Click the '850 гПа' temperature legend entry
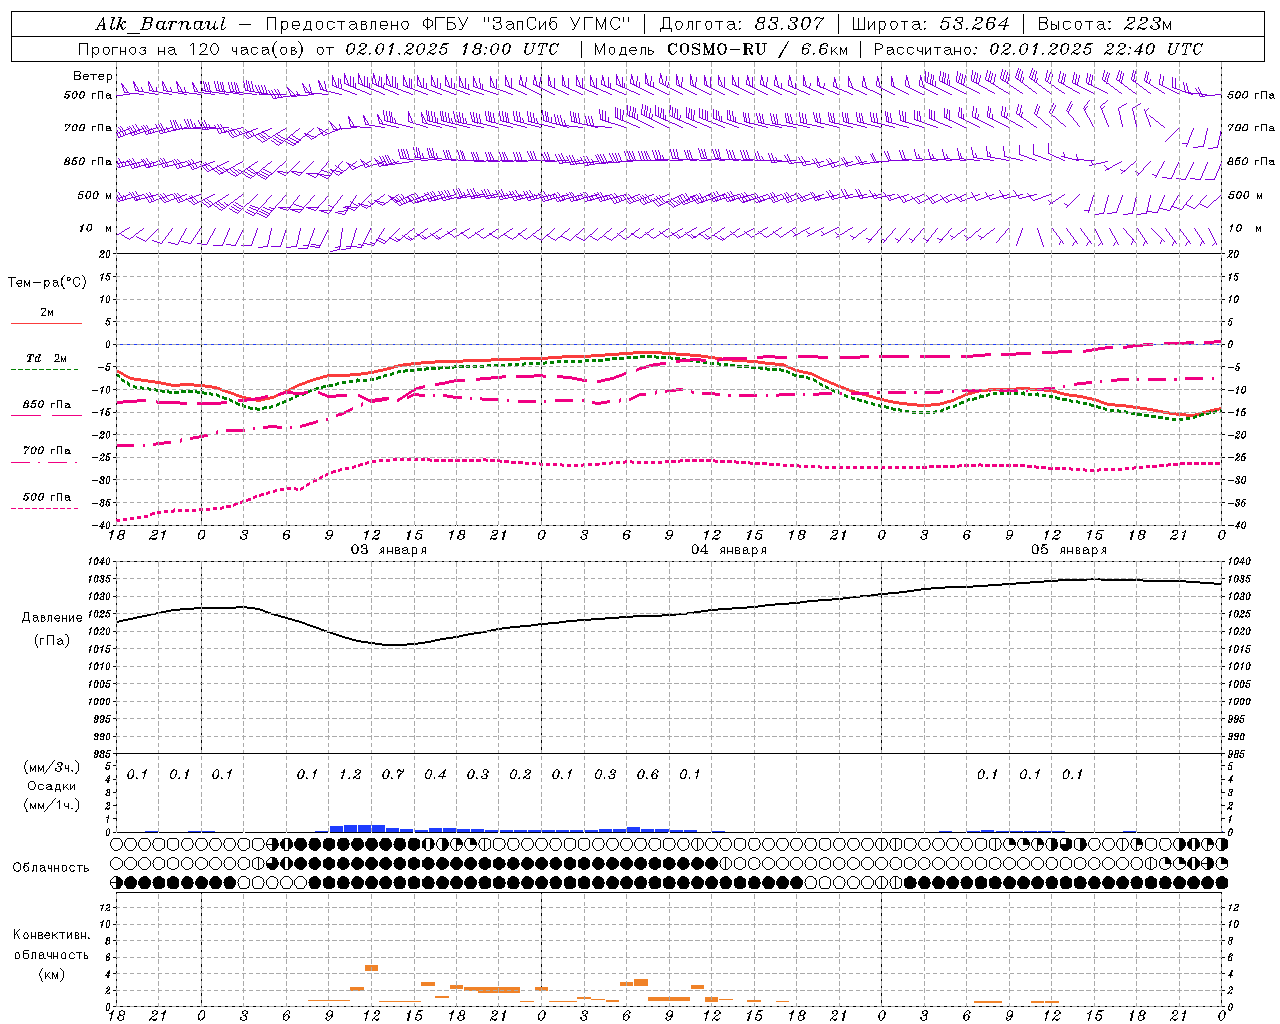 click(46, 405)
